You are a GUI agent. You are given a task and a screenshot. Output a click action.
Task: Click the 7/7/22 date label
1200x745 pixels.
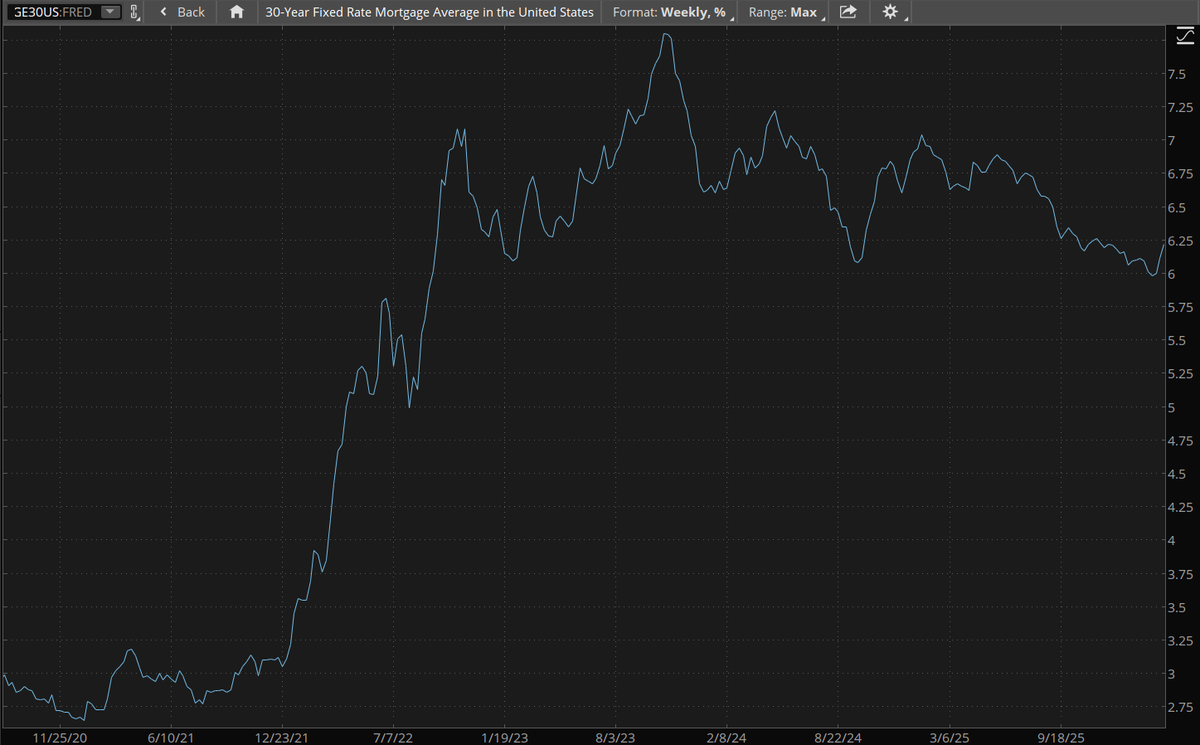[x=393, y=736]
